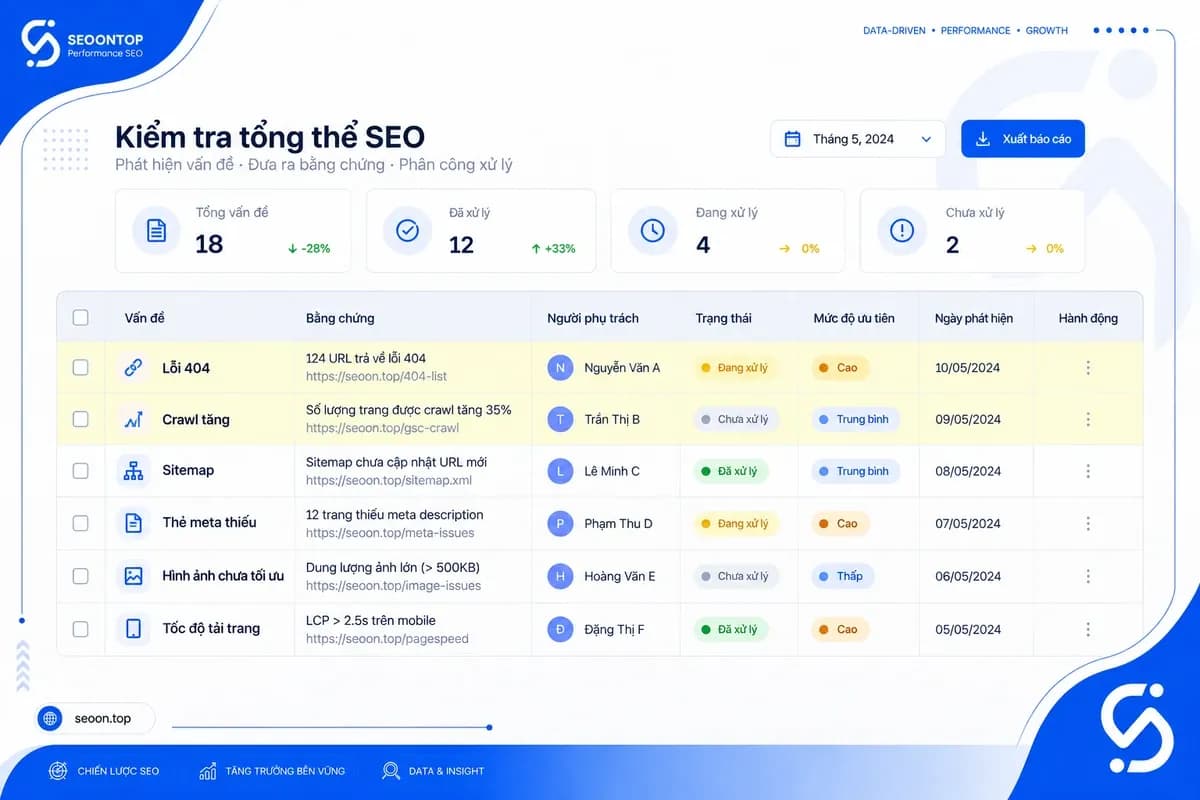Sort by the Ngày phát hiện column header
1200x800 pixels.
(974, 318)
